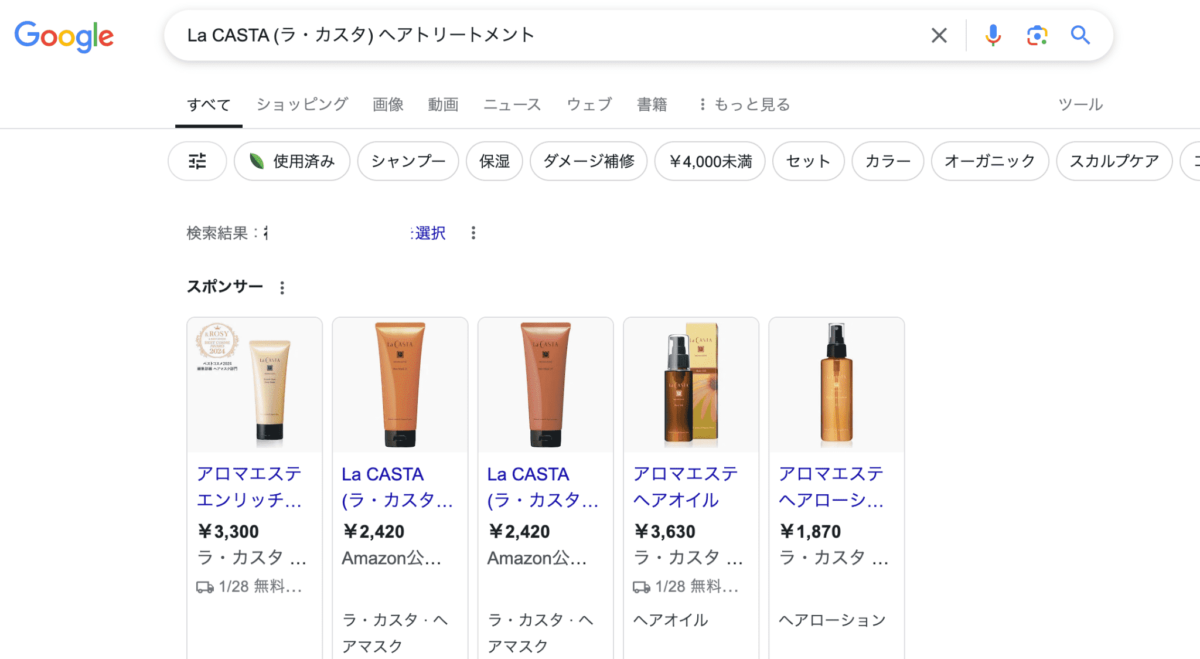Open three-dot options next to 選択
The height and width of the screenshot is (659, 1200).
(x=473, y=233)
